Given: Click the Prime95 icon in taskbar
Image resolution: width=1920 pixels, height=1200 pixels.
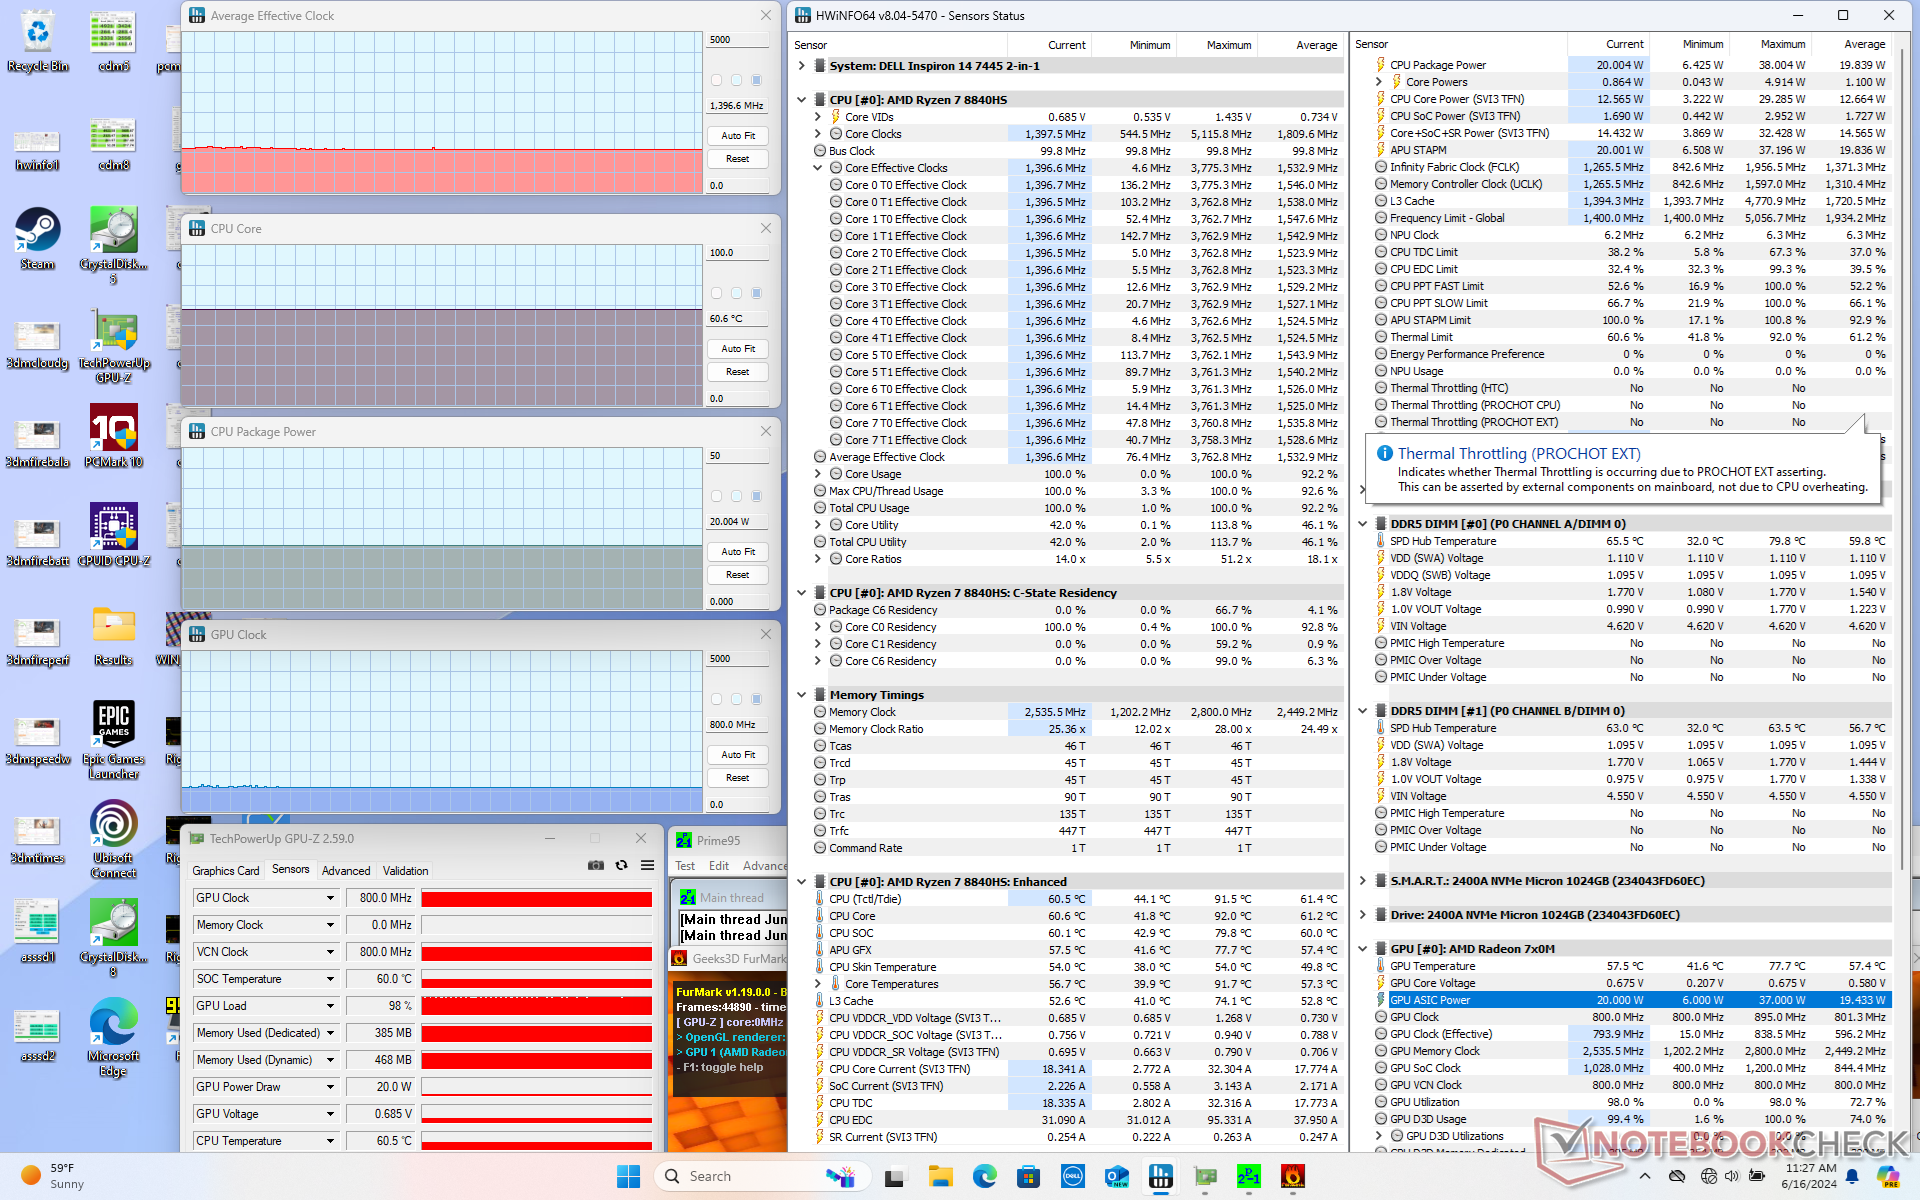Looking at the screenshot, I should tap(1249, 1177).
